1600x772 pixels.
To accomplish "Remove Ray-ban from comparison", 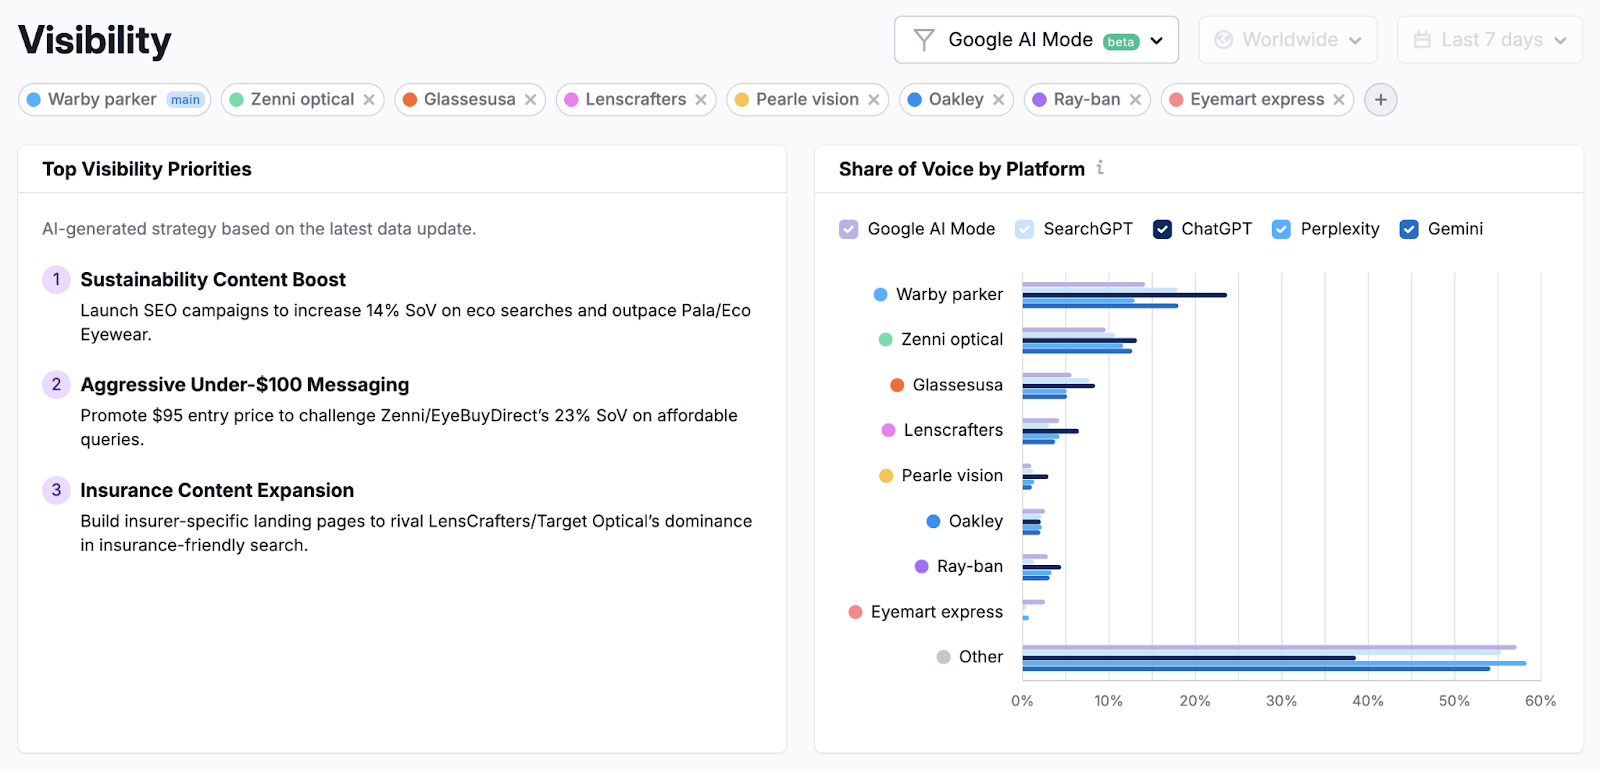I will click(x=1135, y=100).
